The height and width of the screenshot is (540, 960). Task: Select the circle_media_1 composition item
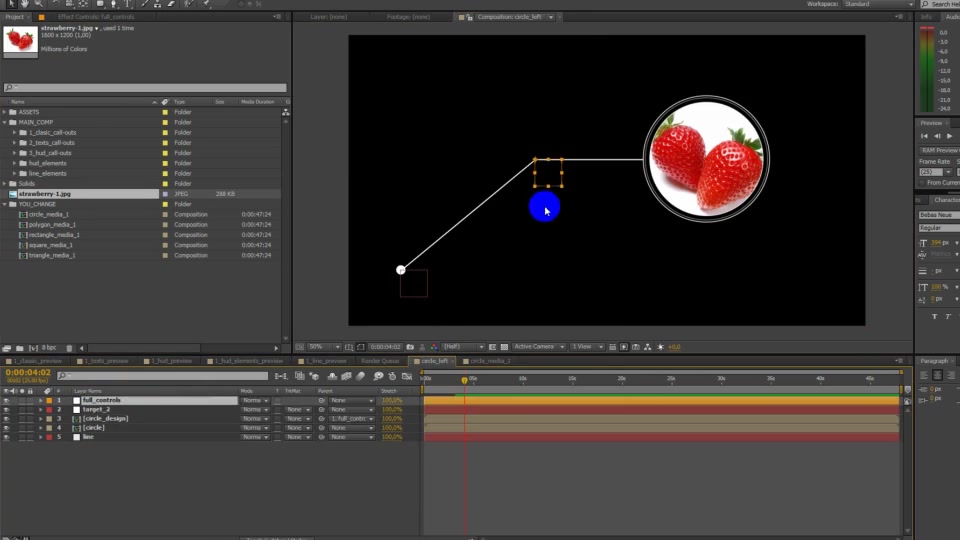[48, 214]
